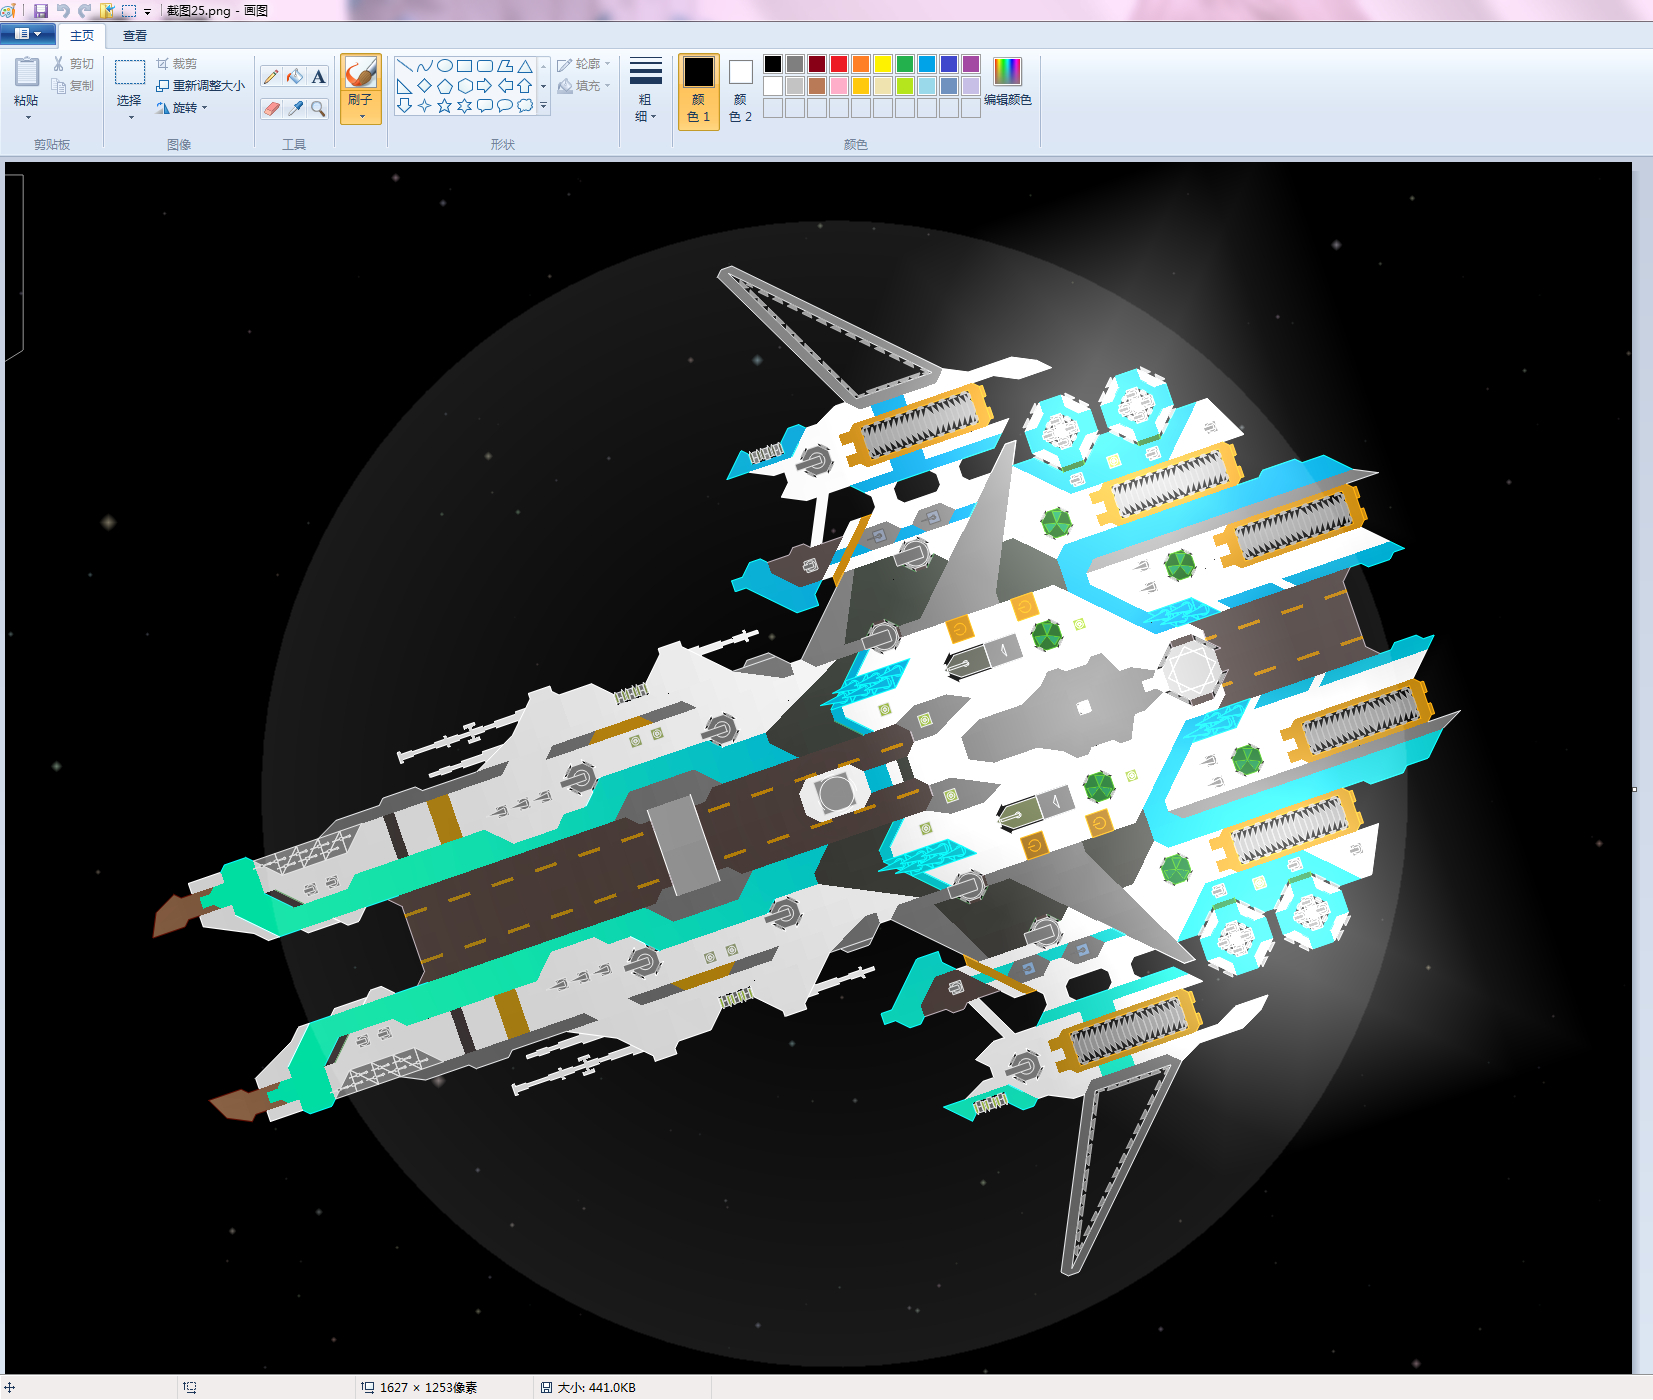Pick the Oval shape

(445, 66)
